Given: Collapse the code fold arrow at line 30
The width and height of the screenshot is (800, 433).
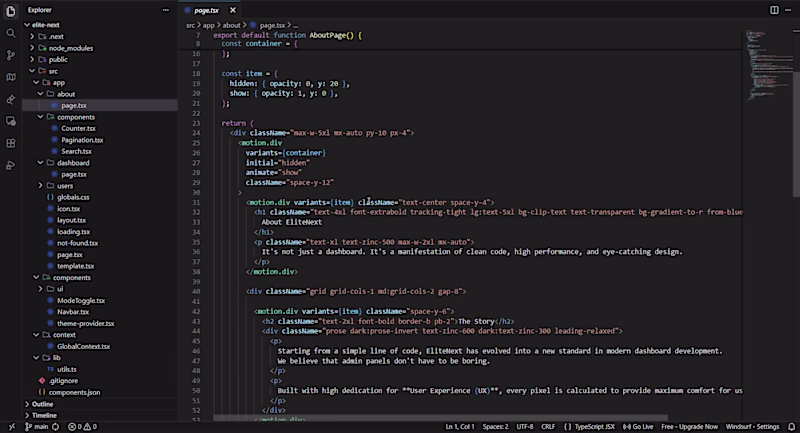Looking at the screenshot, I should 240,193.
